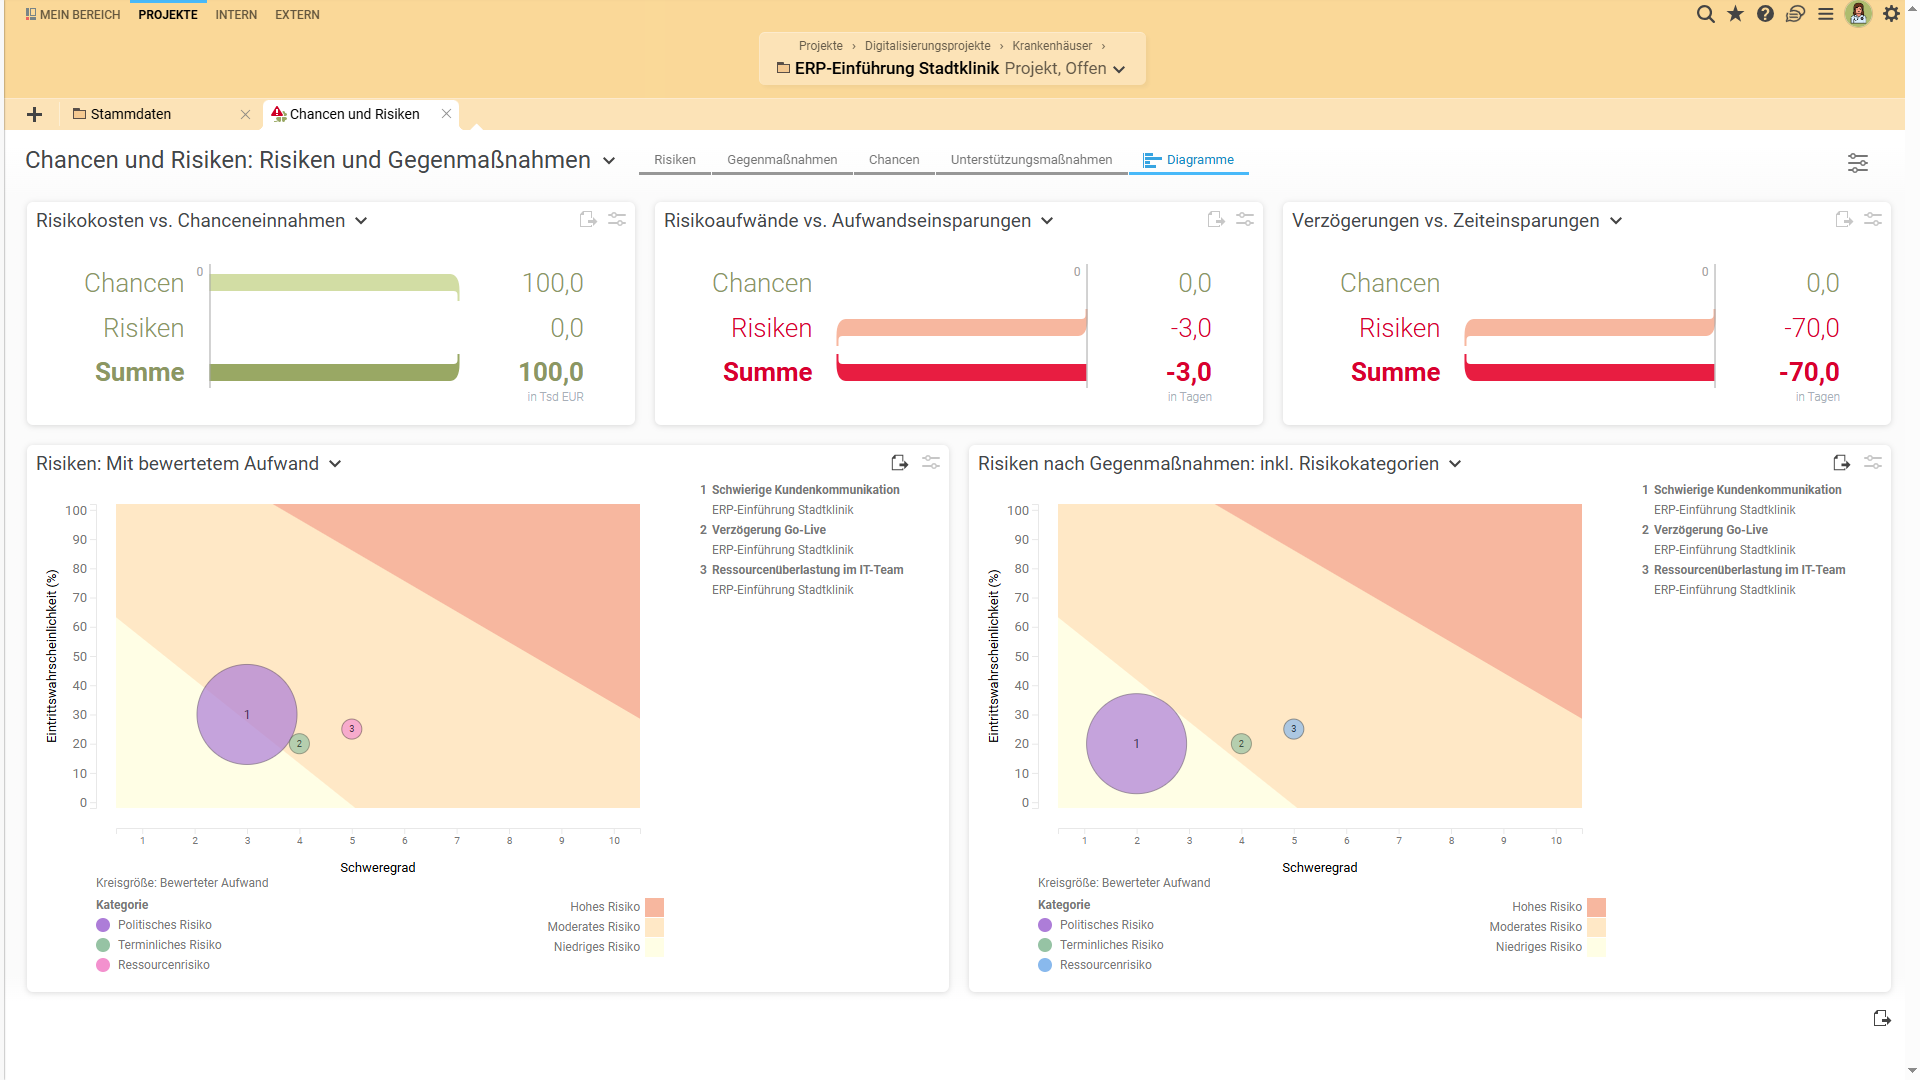1920x1080 pixels.
Task: Open the ERP-Einführung Stadtklinik project dropdown
Action: click(1119, 69)
